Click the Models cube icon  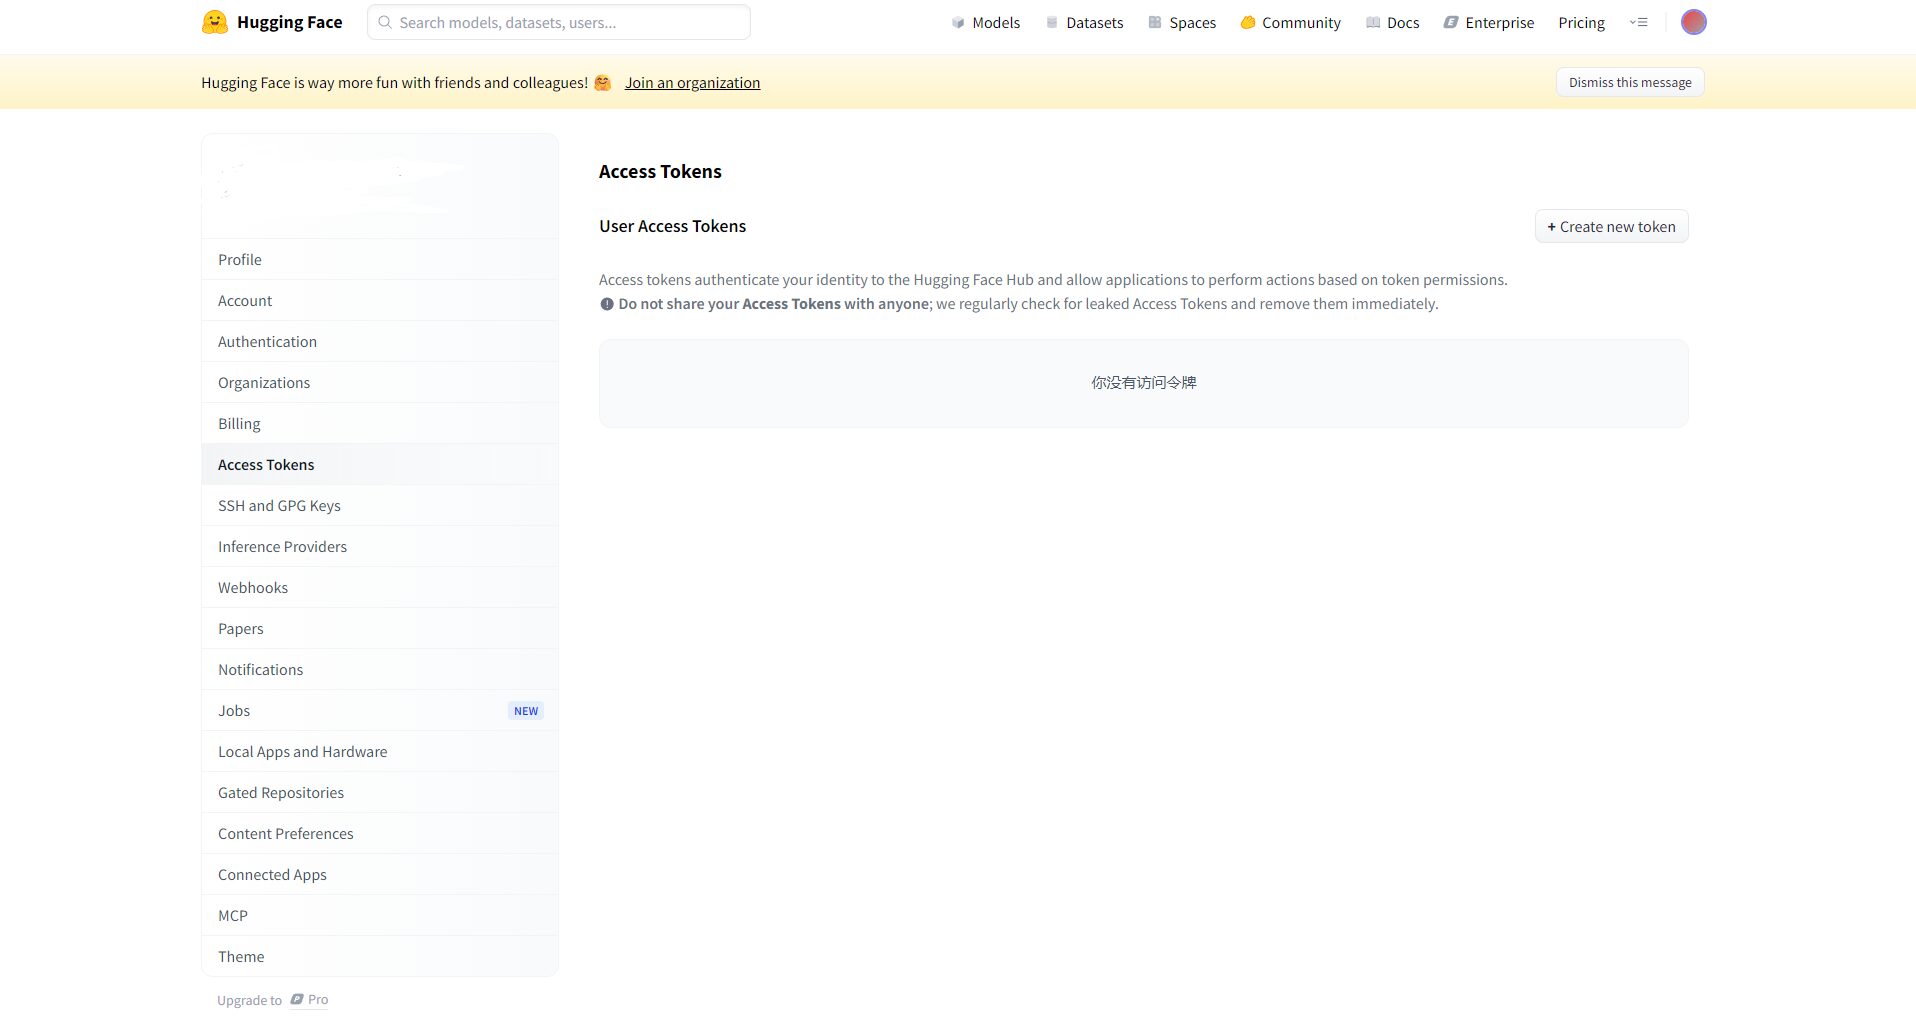pos(958,22)
